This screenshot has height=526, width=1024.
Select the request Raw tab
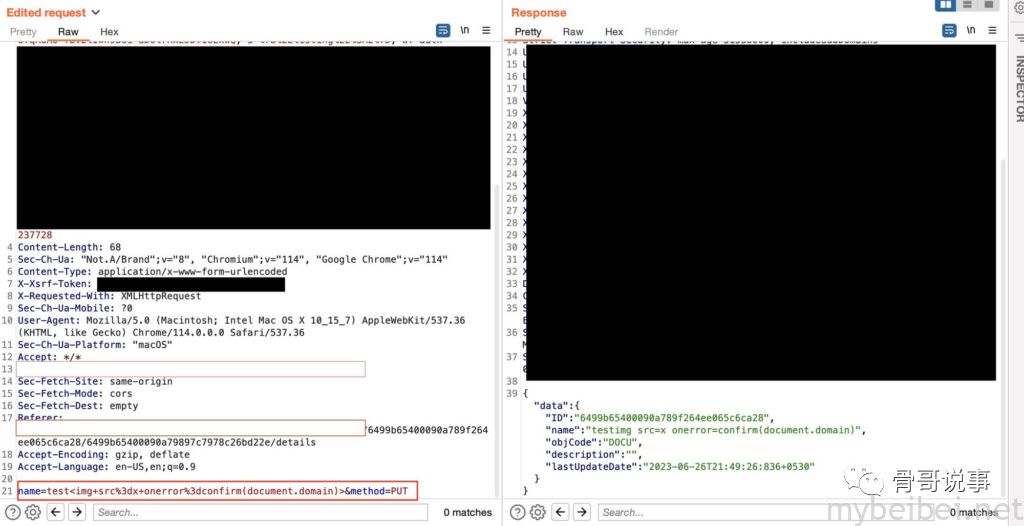pos(68,31)
